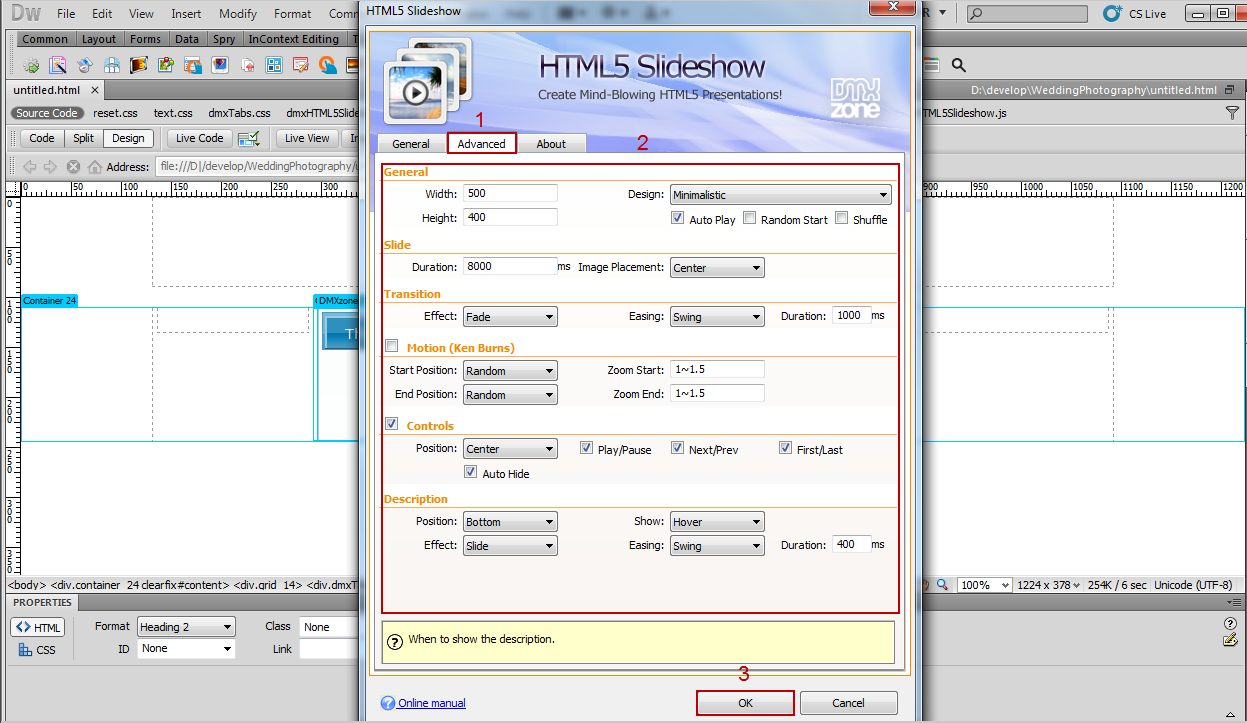Switch to the Spry insert tab
The image size is (1247, 723).
224,39
